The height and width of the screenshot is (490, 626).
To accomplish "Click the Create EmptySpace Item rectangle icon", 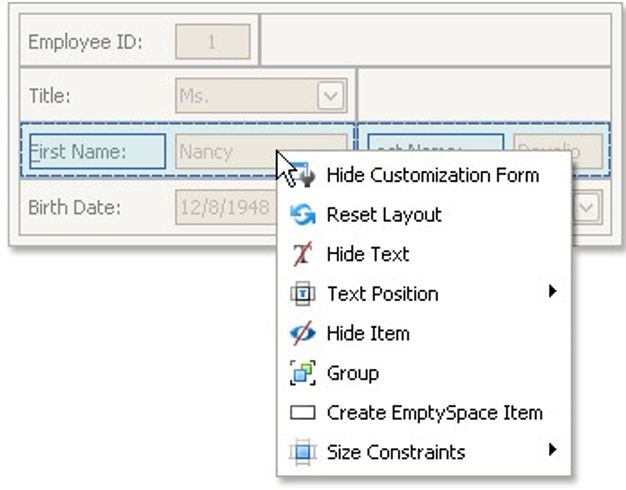I will click(x=302, y=413).
